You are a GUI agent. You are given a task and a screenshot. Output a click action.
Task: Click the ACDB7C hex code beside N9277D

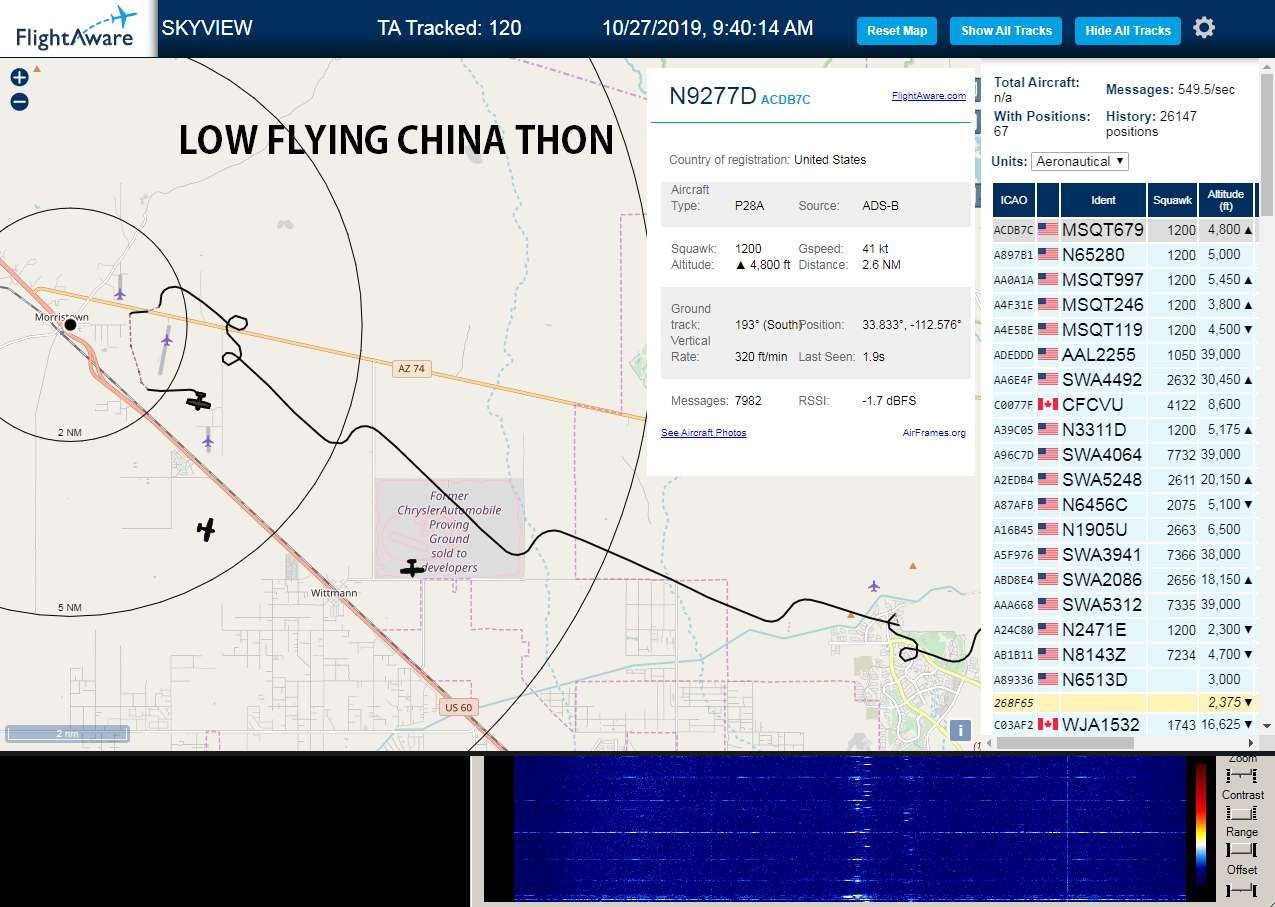click(786, 100)
